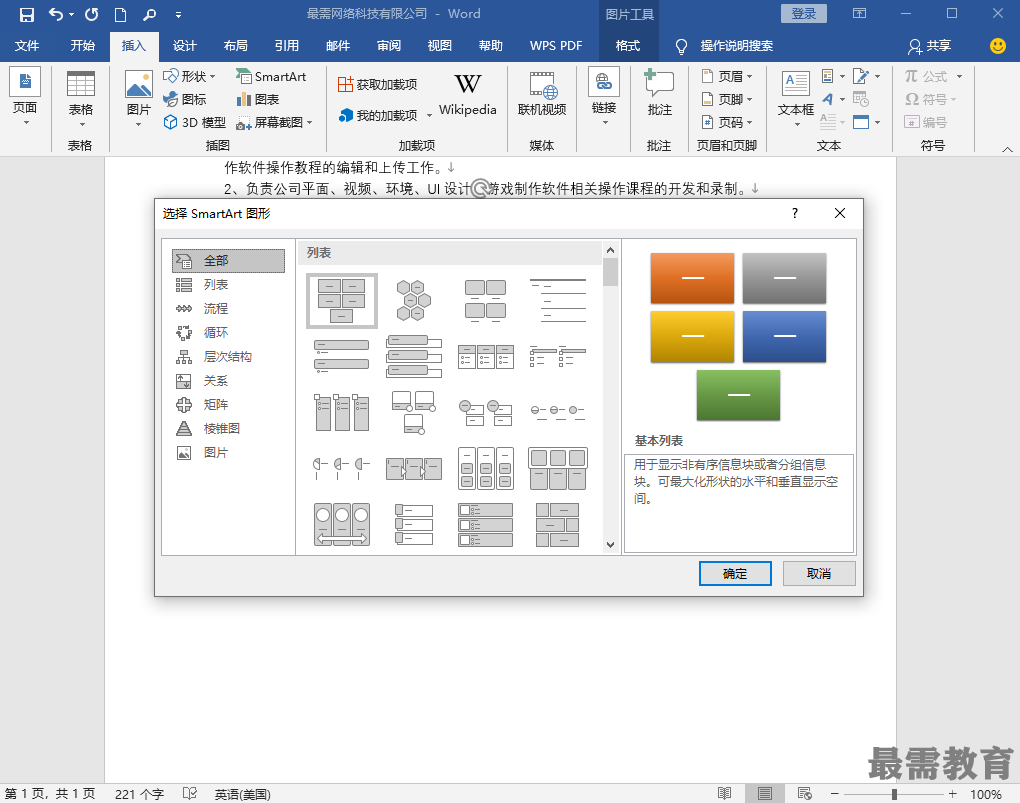1020x803 pixels.
Task: Switch to the 审阅 tab
Action: tap(388, 46)
